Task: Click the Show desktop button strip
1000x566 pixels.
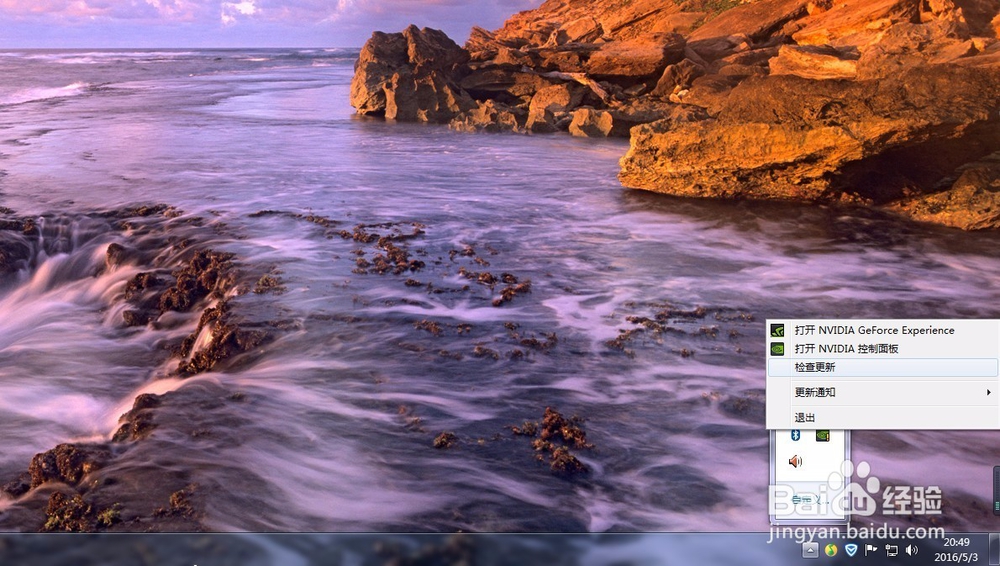Action: (994, 549)
